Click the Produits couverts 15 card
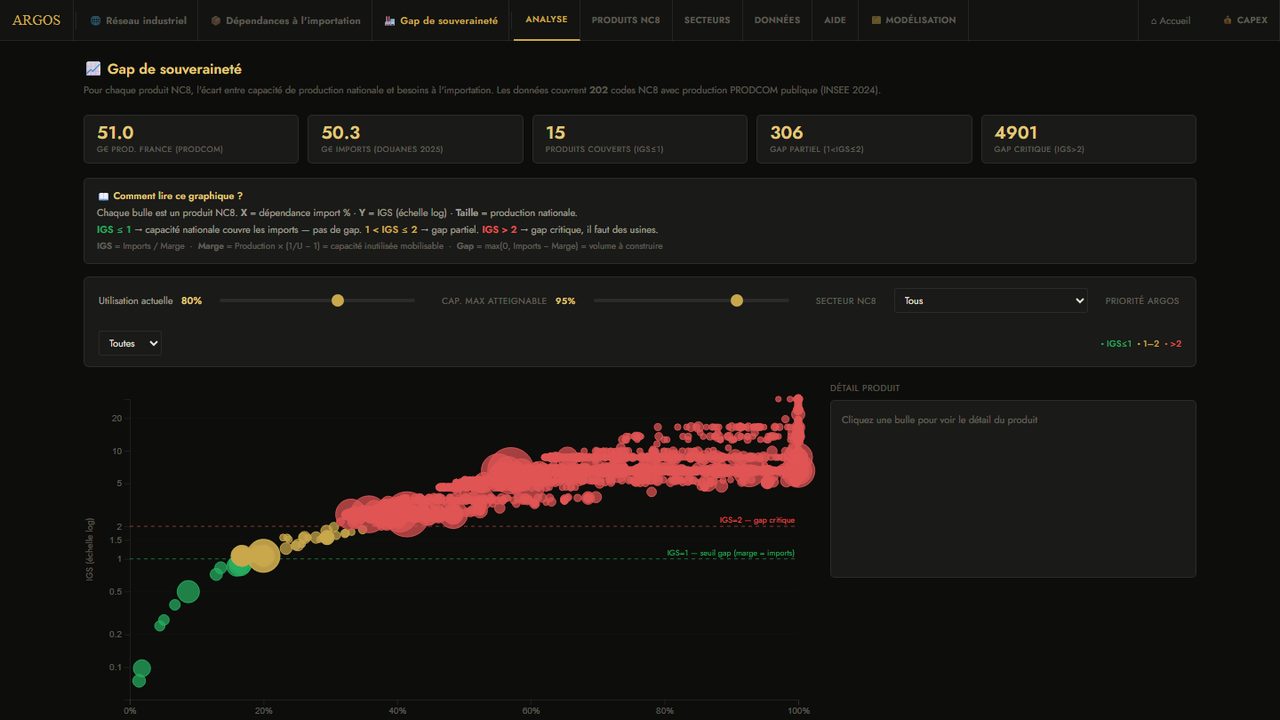Image resolution: width=1280 pixels, height=720 pixels. 640,139
